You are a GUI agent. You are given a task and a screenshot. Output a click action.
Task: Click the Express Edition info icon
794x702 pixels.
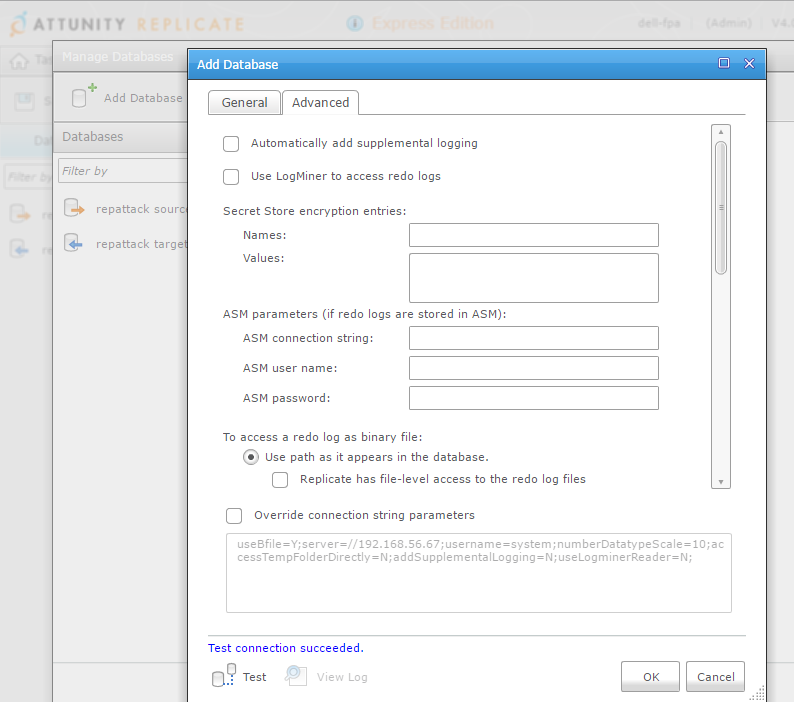pos(355,23)
